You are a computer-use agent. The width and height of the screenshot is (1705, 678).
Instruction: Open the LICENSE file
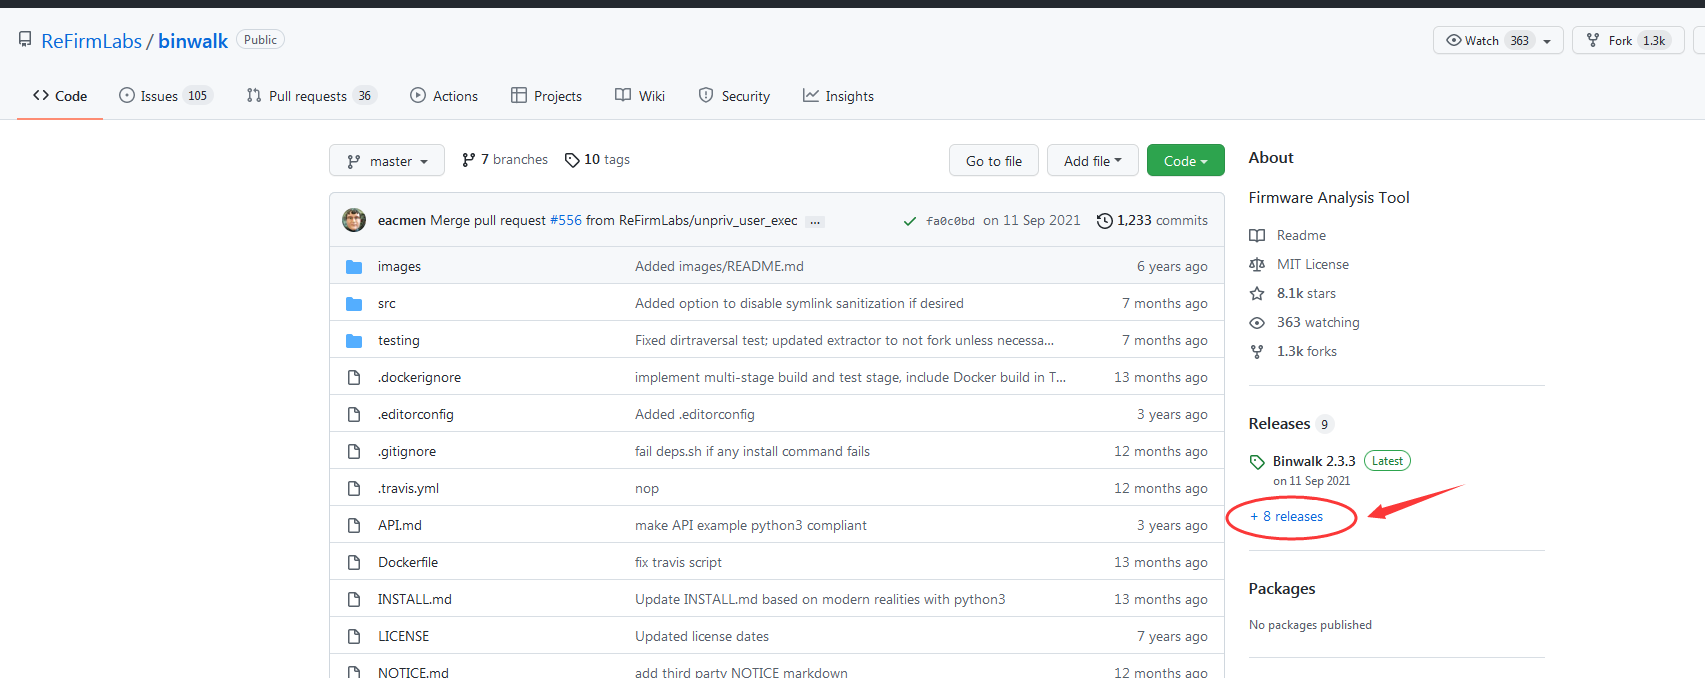pos(403,637)
